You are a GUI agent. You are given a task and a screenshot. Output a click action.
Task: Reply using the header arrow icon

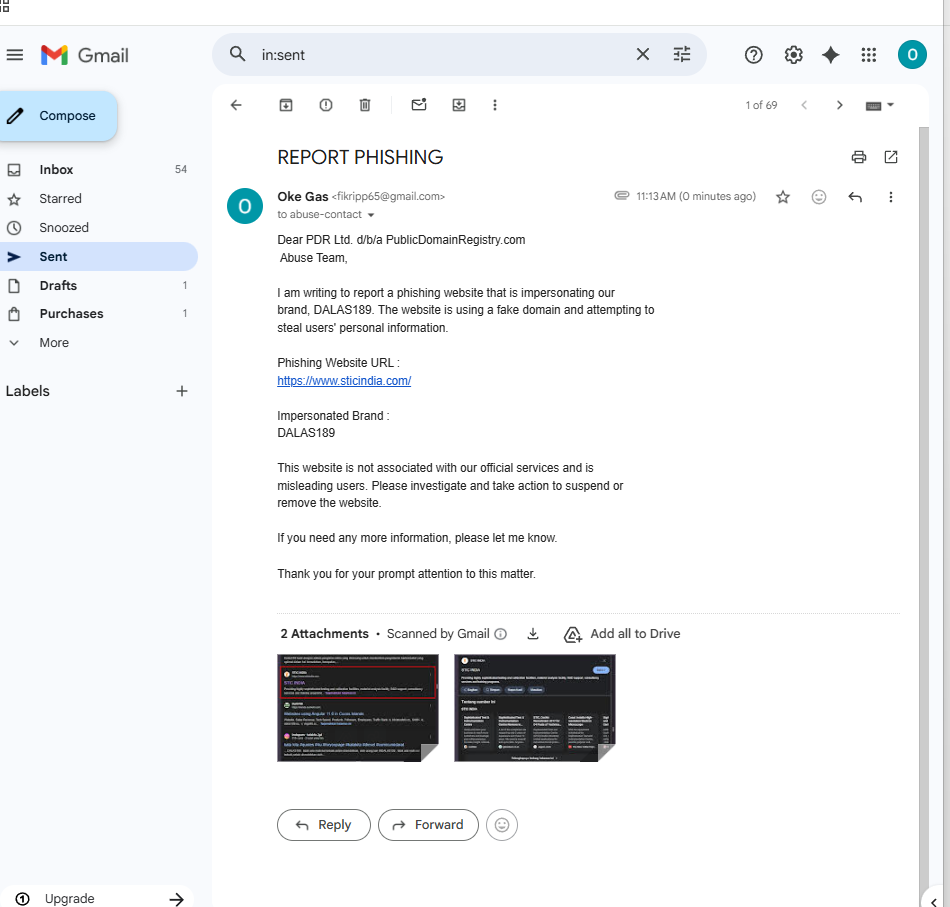click(855, 197)
